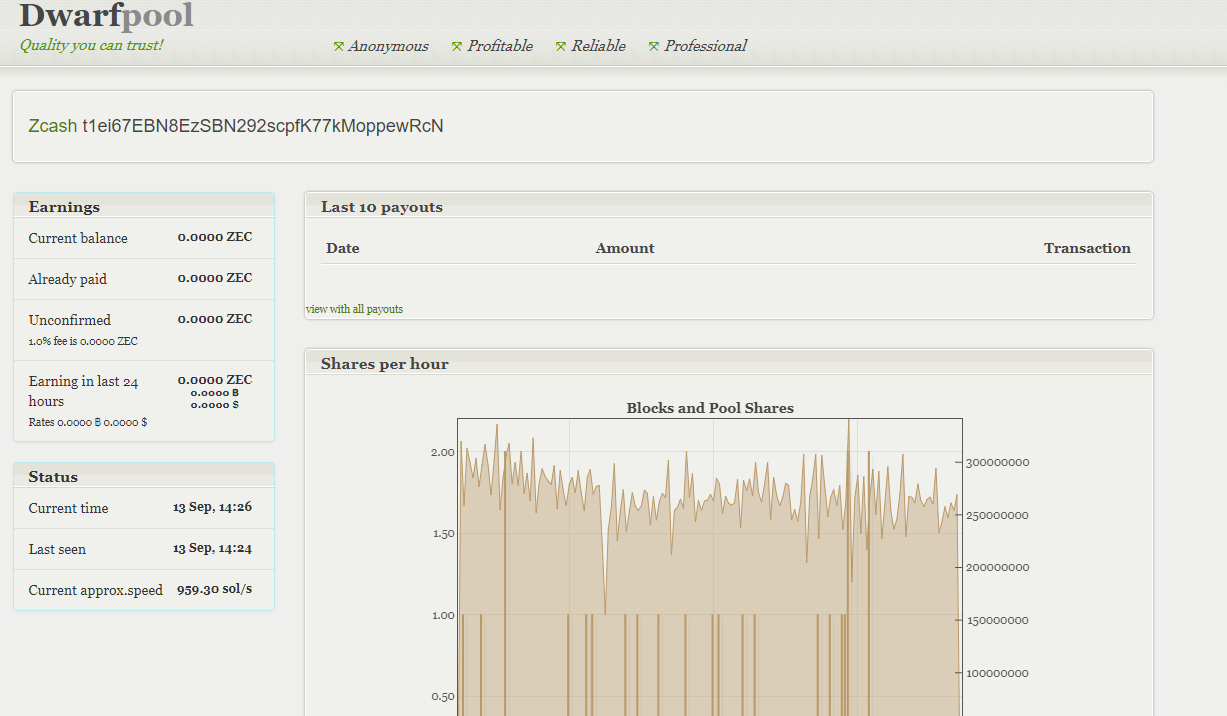Click the pickaxe icon beside Professional
The image size is (1227, 716).
coord(654,46)
